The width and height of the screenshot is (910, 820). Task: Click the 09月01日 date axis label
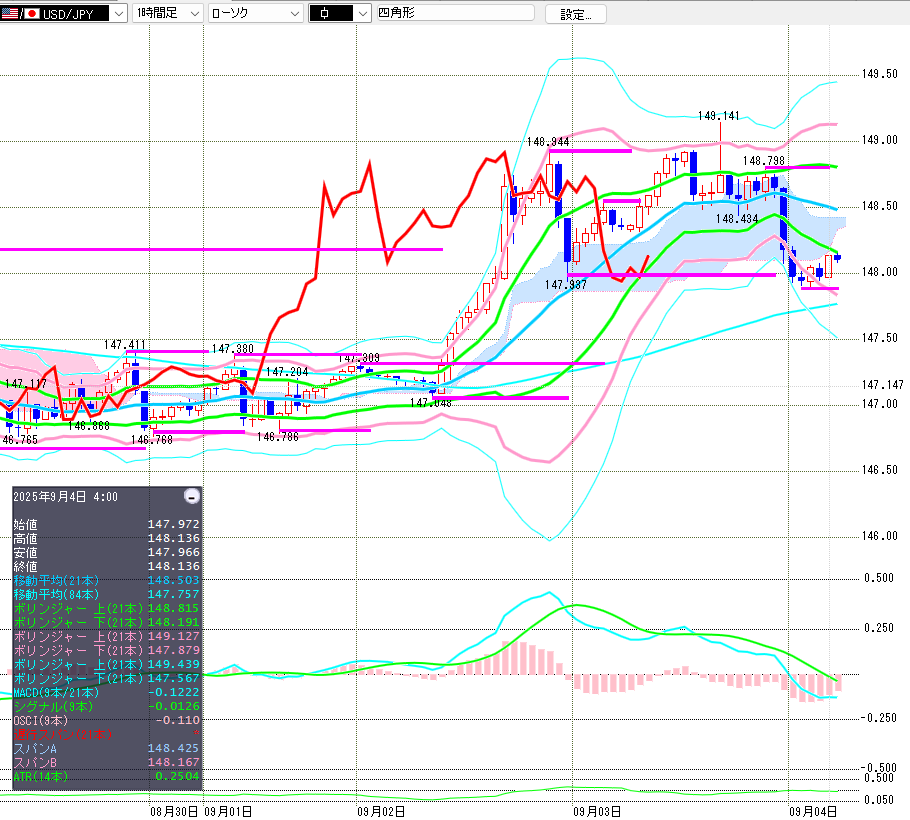pyautogui.click(x=228, y=811)
